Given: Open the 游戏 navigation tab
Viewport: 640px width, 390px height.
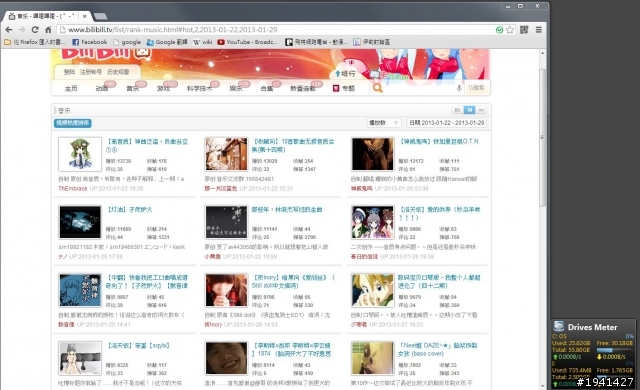Looking at the screenshot, I should (x=163, y=88).
